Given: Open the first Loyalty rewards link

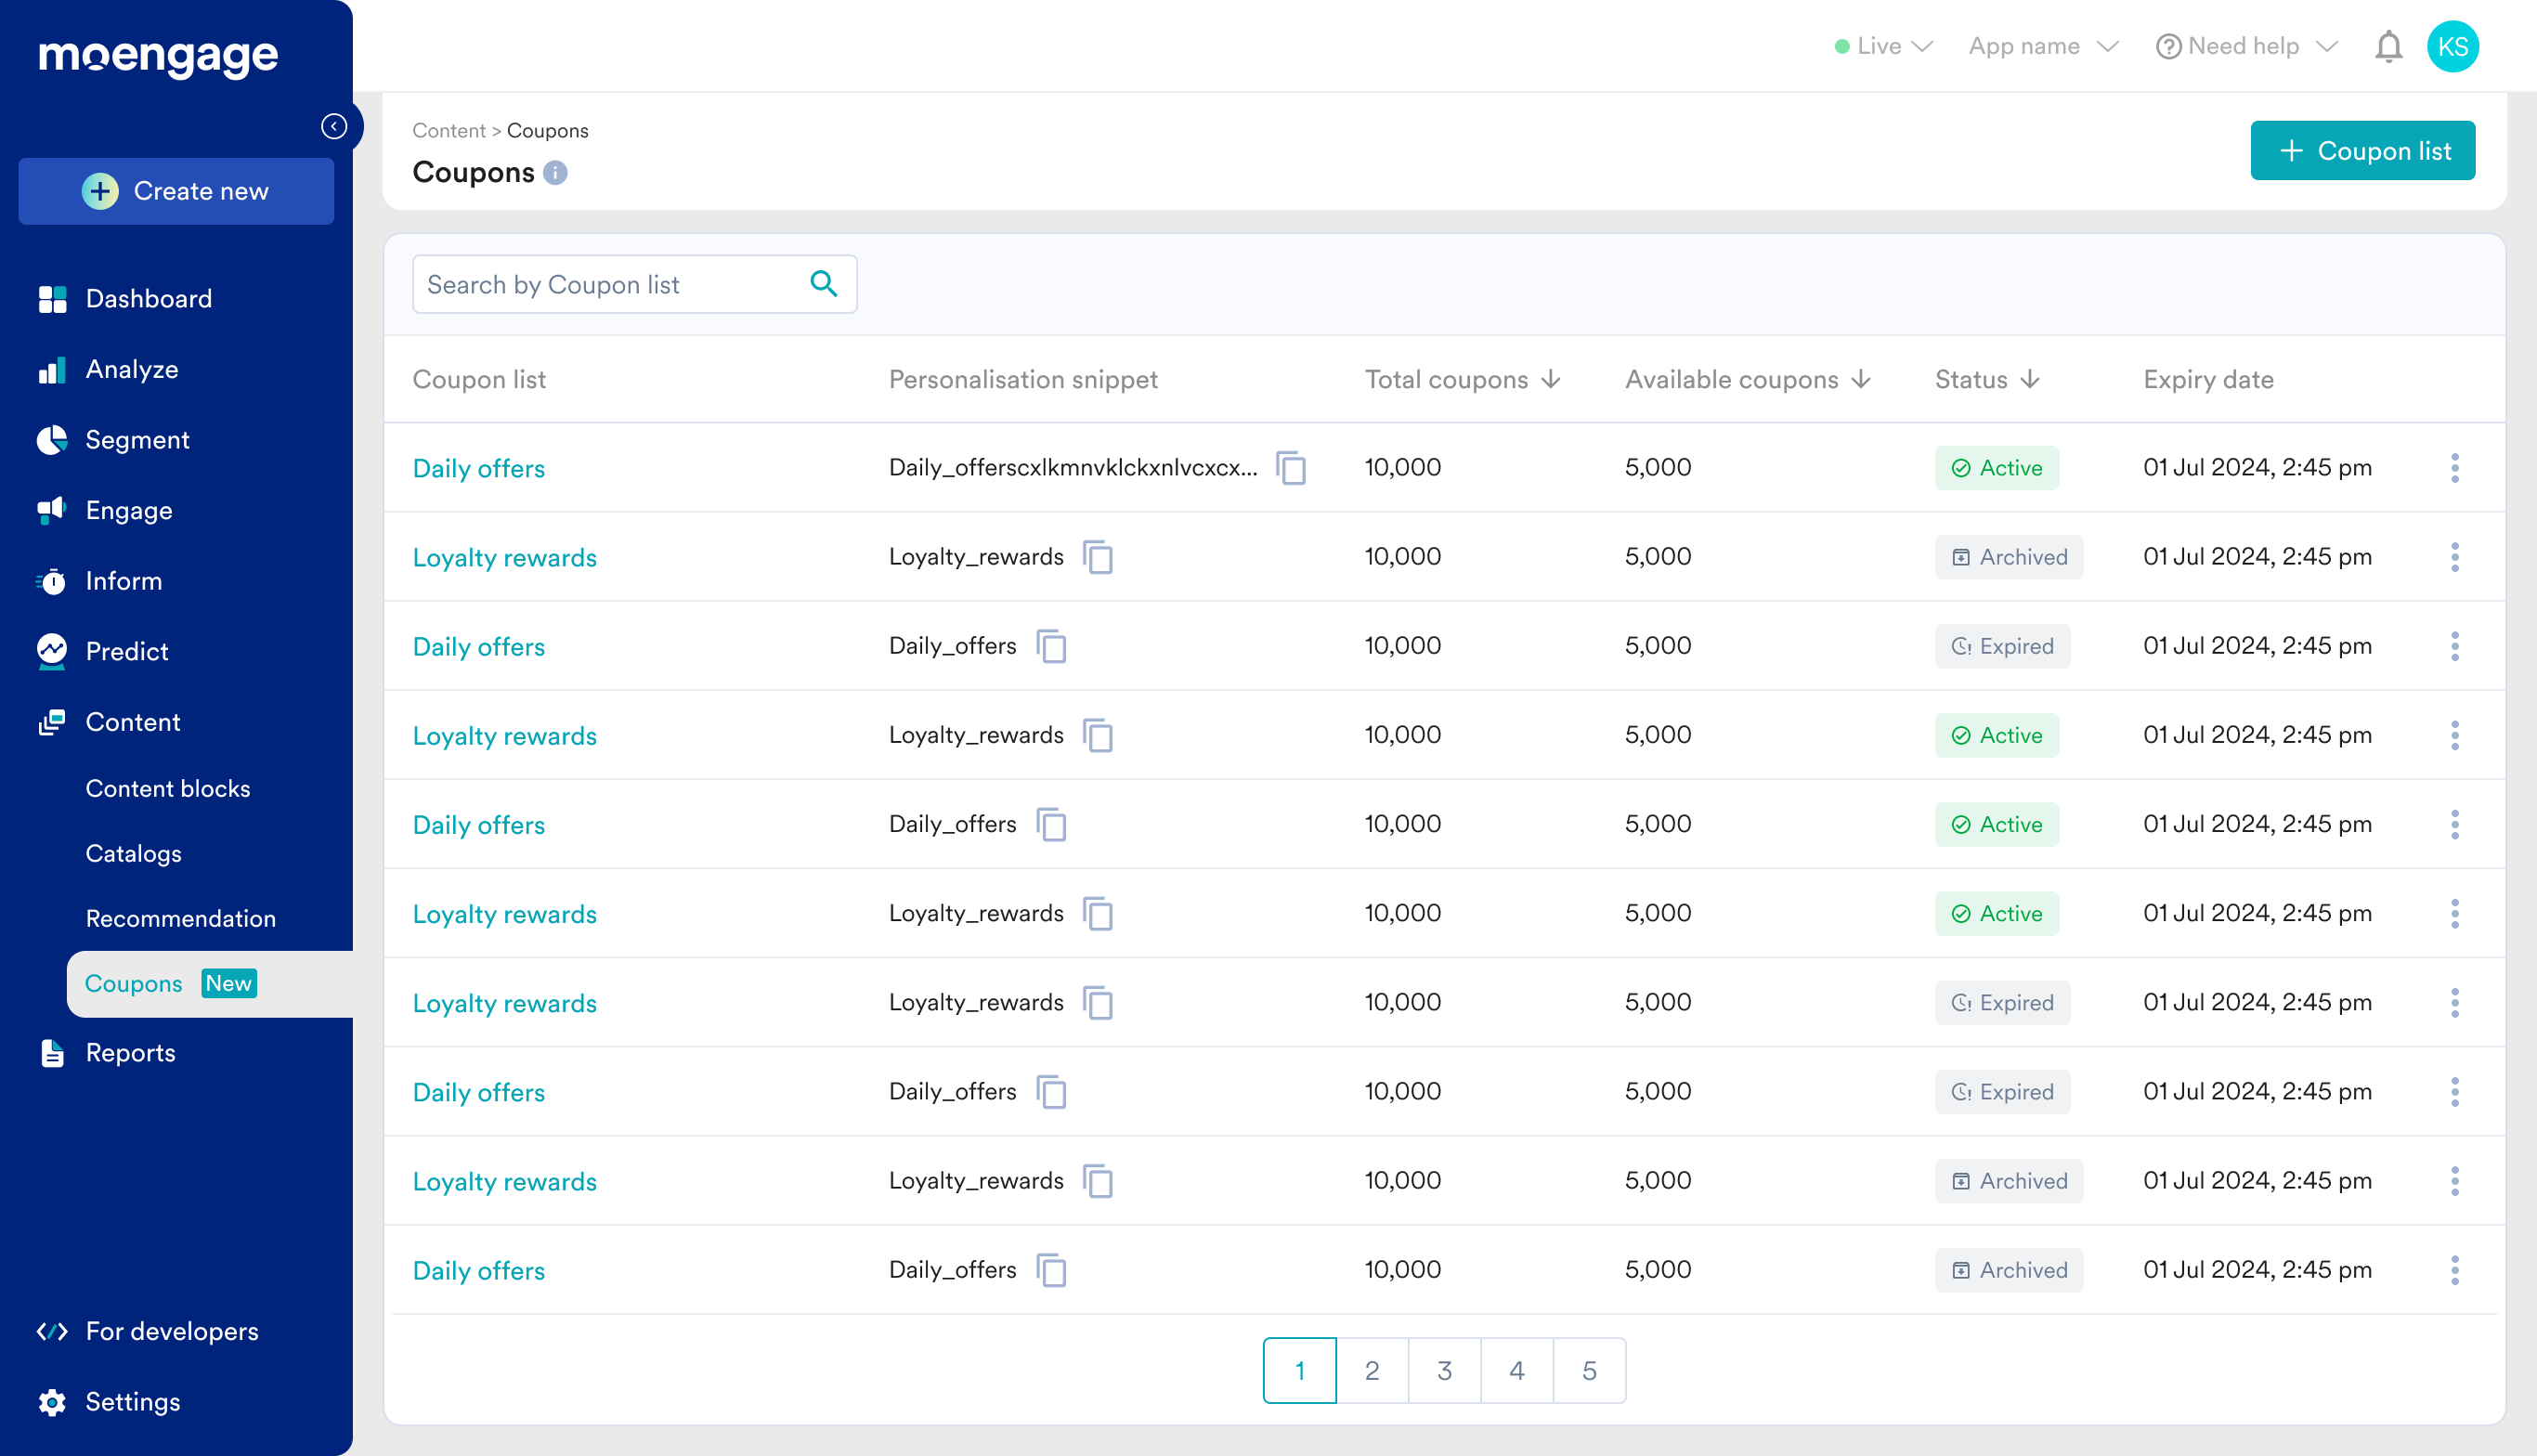Looking at the screenshot, I should click(504, 557).
